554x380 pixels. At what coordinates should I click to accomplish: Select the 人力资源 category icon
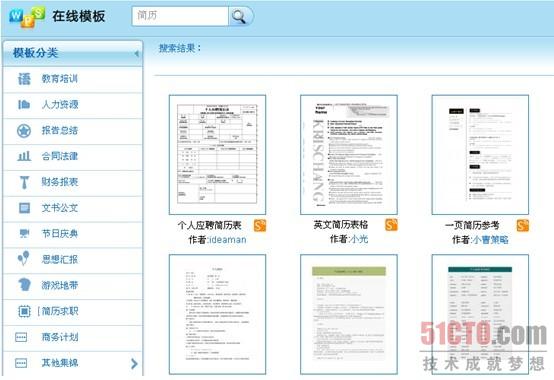pyautogui.click(x=24, y=105)
